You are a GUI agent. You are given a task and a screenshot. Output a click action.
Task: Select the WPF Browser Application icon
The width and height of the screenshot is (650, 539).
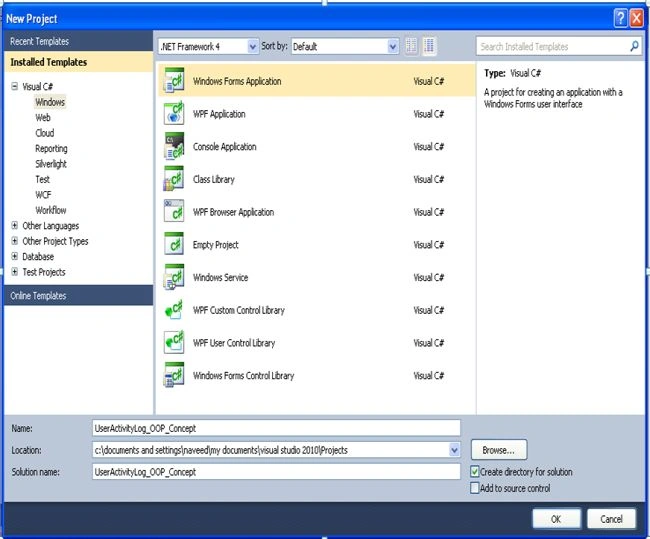(x=174, y=211)
